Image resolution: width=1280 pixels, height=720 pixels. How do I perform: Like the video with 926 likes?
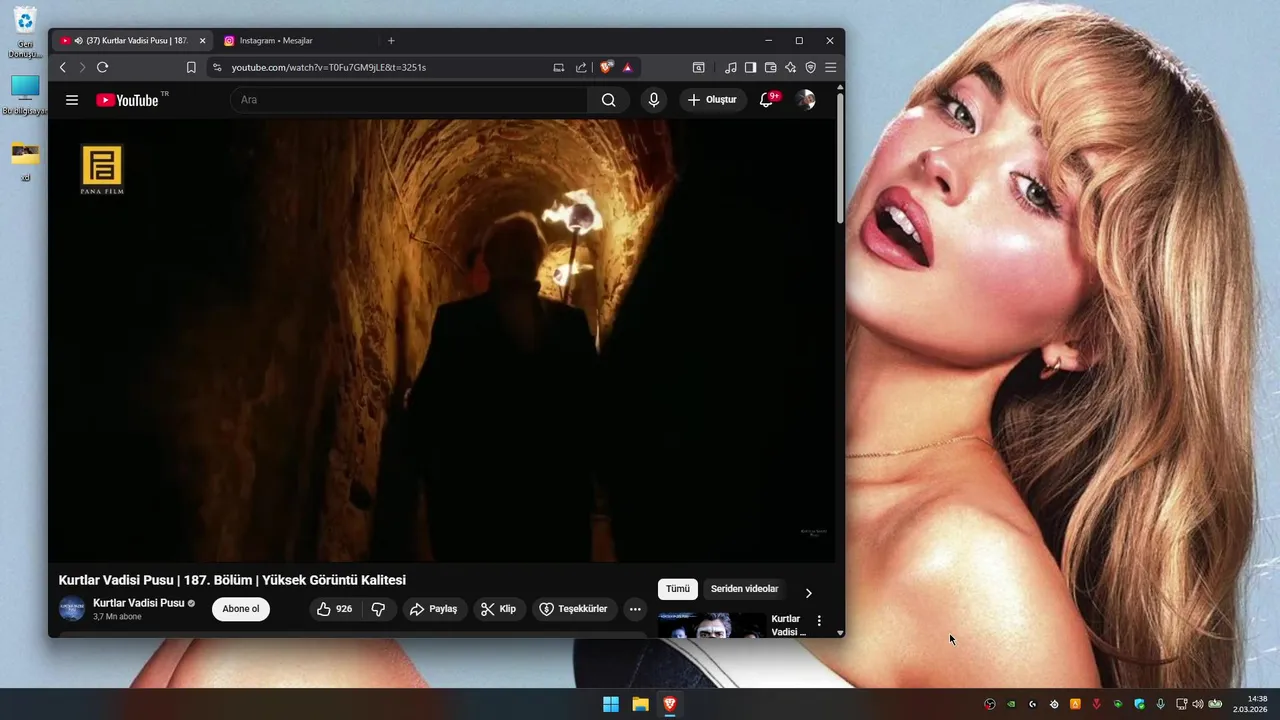[x=334, y=609]
